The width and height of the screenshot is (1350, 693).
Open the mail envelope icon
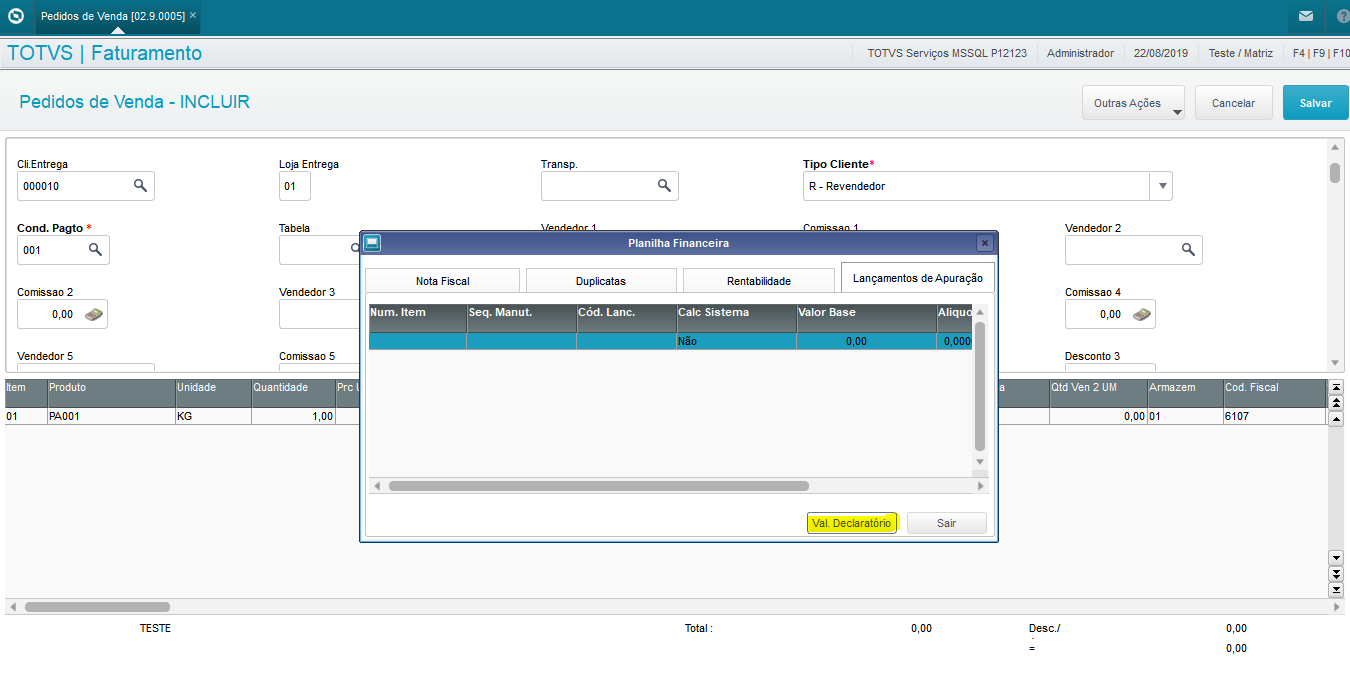coord(1306,16)
